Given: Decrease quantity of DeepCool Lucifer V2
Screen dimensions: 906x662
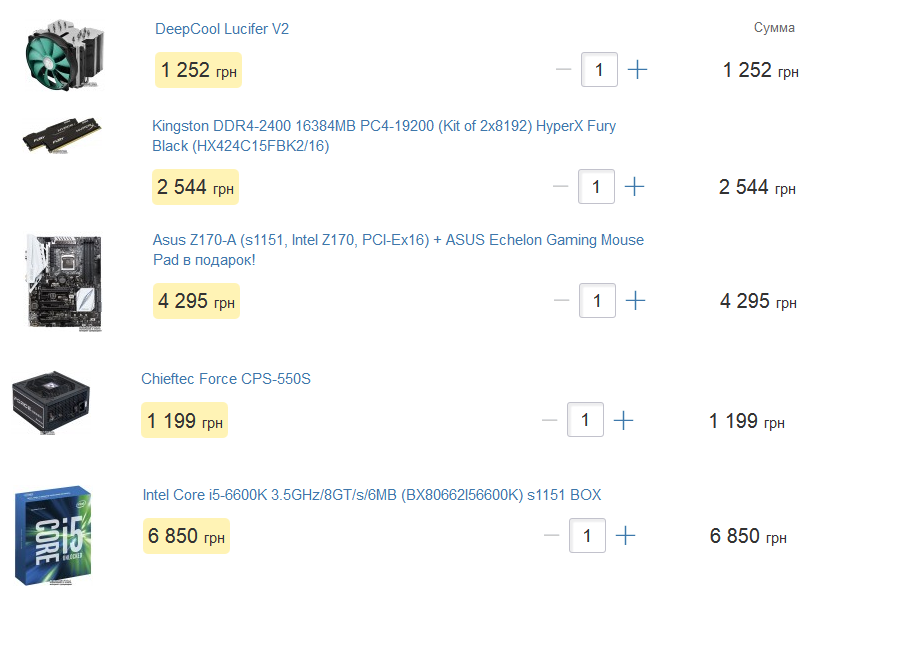Looking at the screenshot, I should click(x=563, y=70).
